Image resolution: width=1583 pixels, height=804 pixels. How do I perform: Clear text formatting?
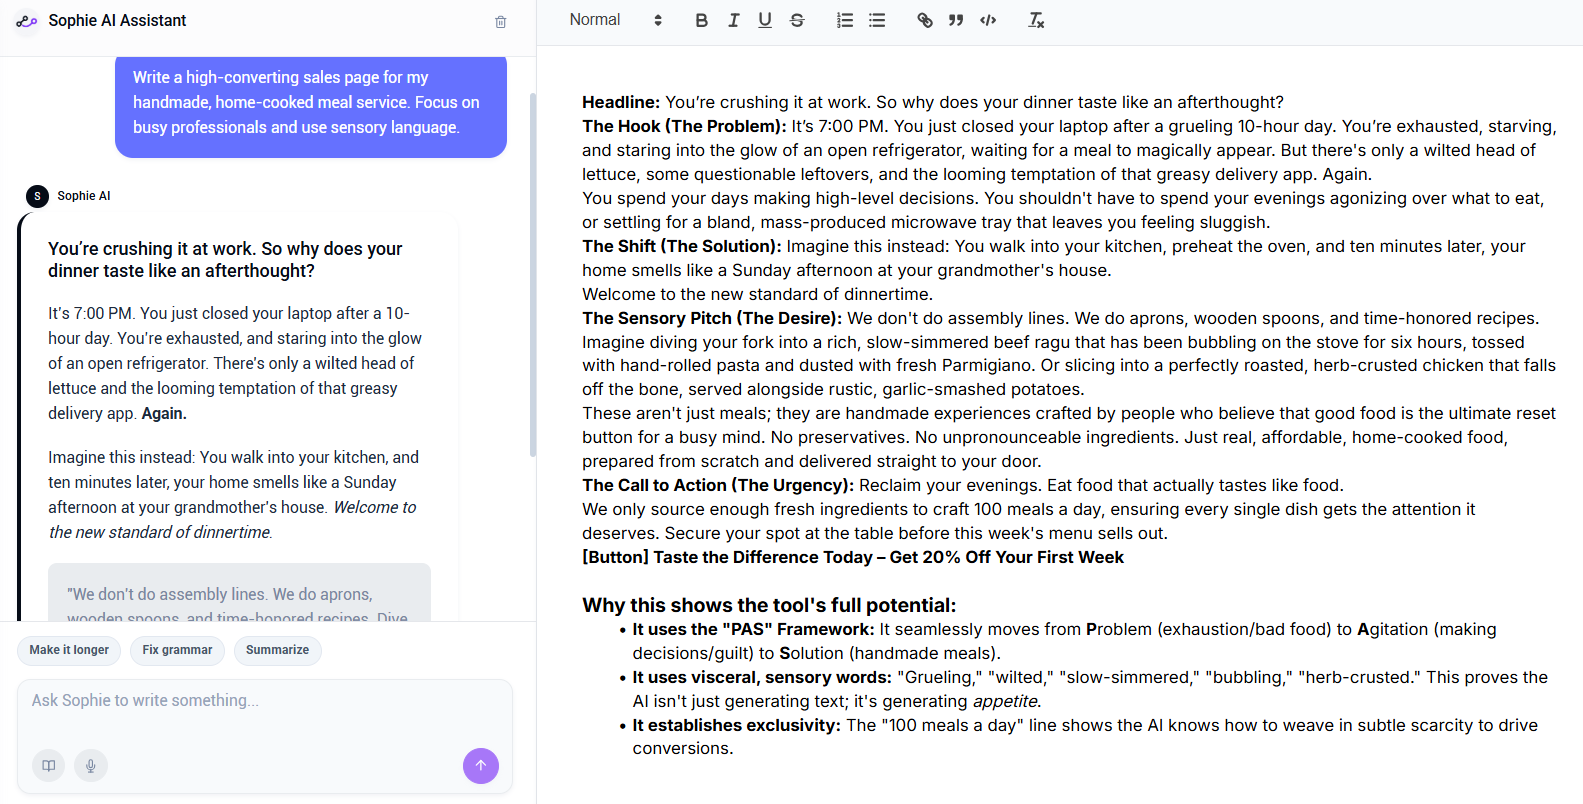[1036, 20]
